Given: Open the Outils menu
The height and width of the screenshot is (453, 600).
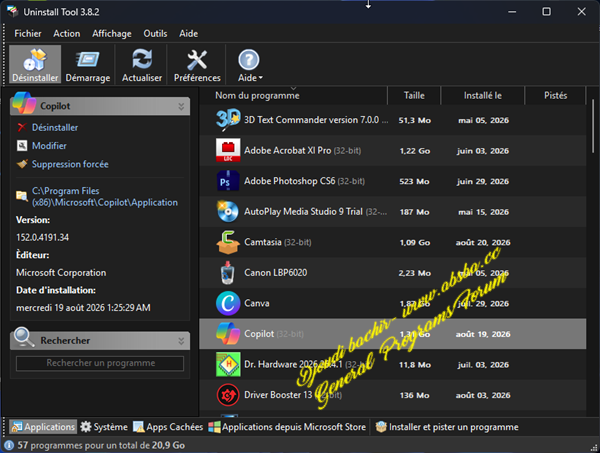Looking at the screenshot, I should 155,34.
